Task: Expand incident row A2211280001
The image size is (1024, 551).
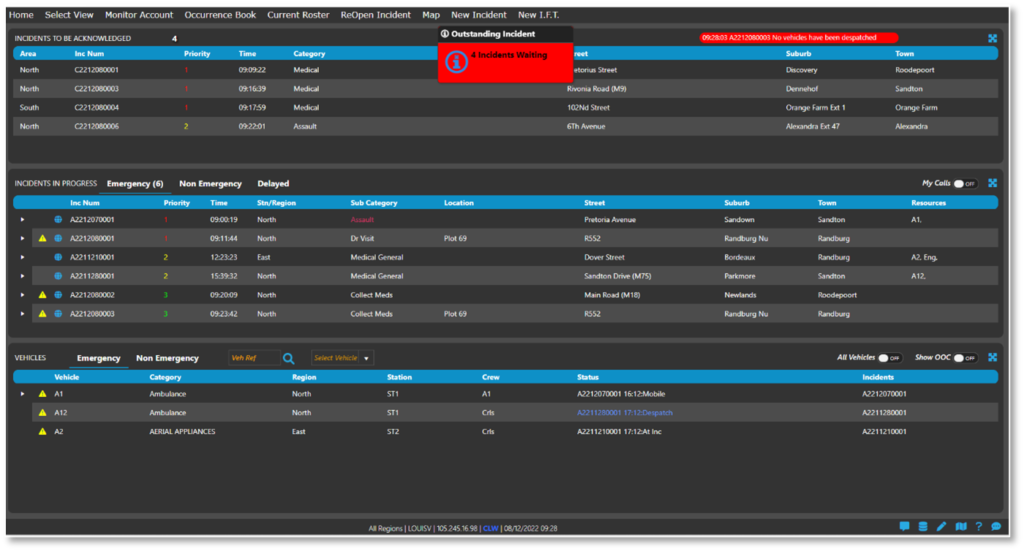Action: (x=22, y=276)
